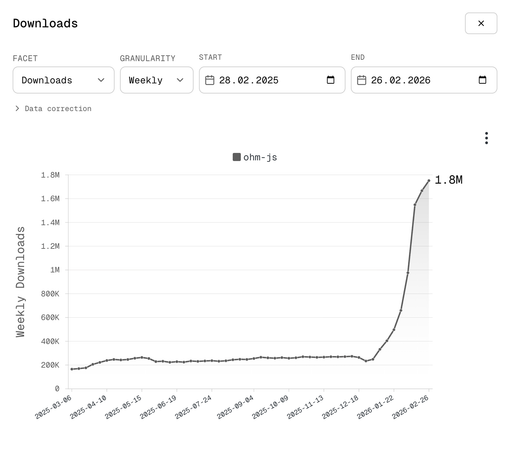This screenshot has height=451, width=510.
Task: Click the 2025-04-10 x-axis label
Action: pyautogui.click(x=88, y=407)
